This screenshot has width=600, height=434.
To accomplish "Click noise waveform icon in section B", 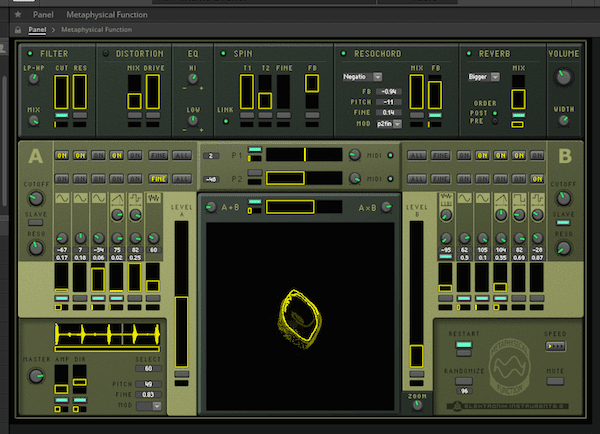I will click(446, 198).
